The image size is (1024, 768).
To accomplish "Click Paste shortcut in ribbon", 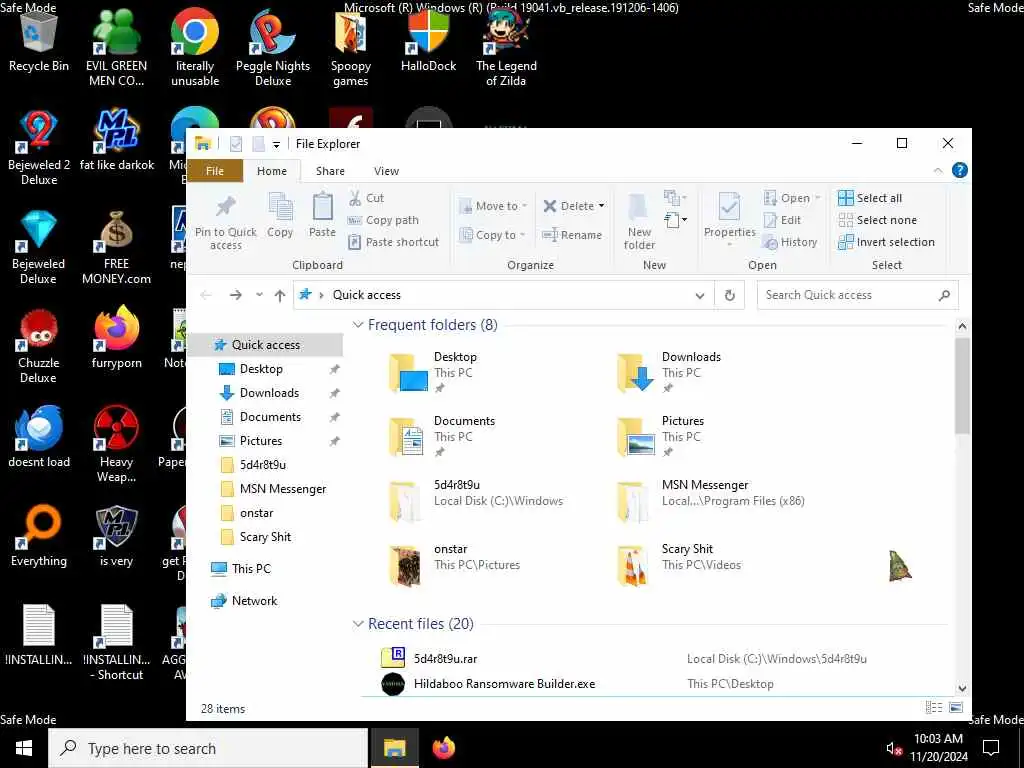I will click(393, 242).
